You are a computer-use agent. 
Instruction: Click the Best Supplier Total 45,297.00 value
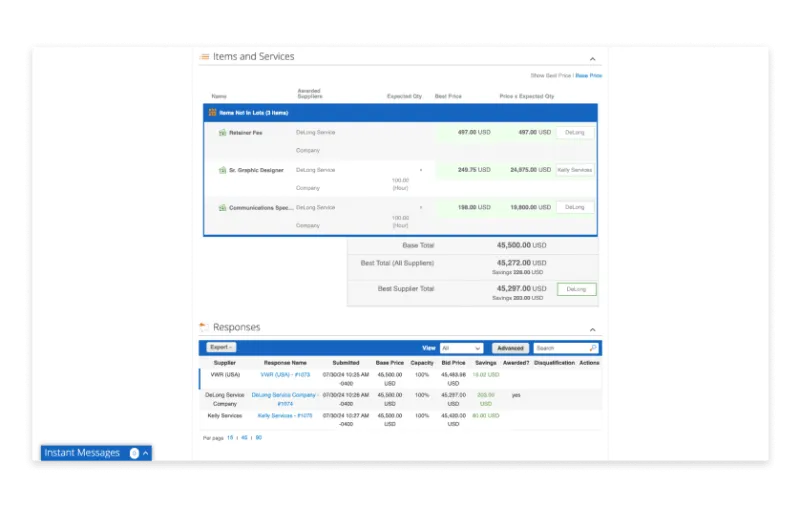point(521,289)
